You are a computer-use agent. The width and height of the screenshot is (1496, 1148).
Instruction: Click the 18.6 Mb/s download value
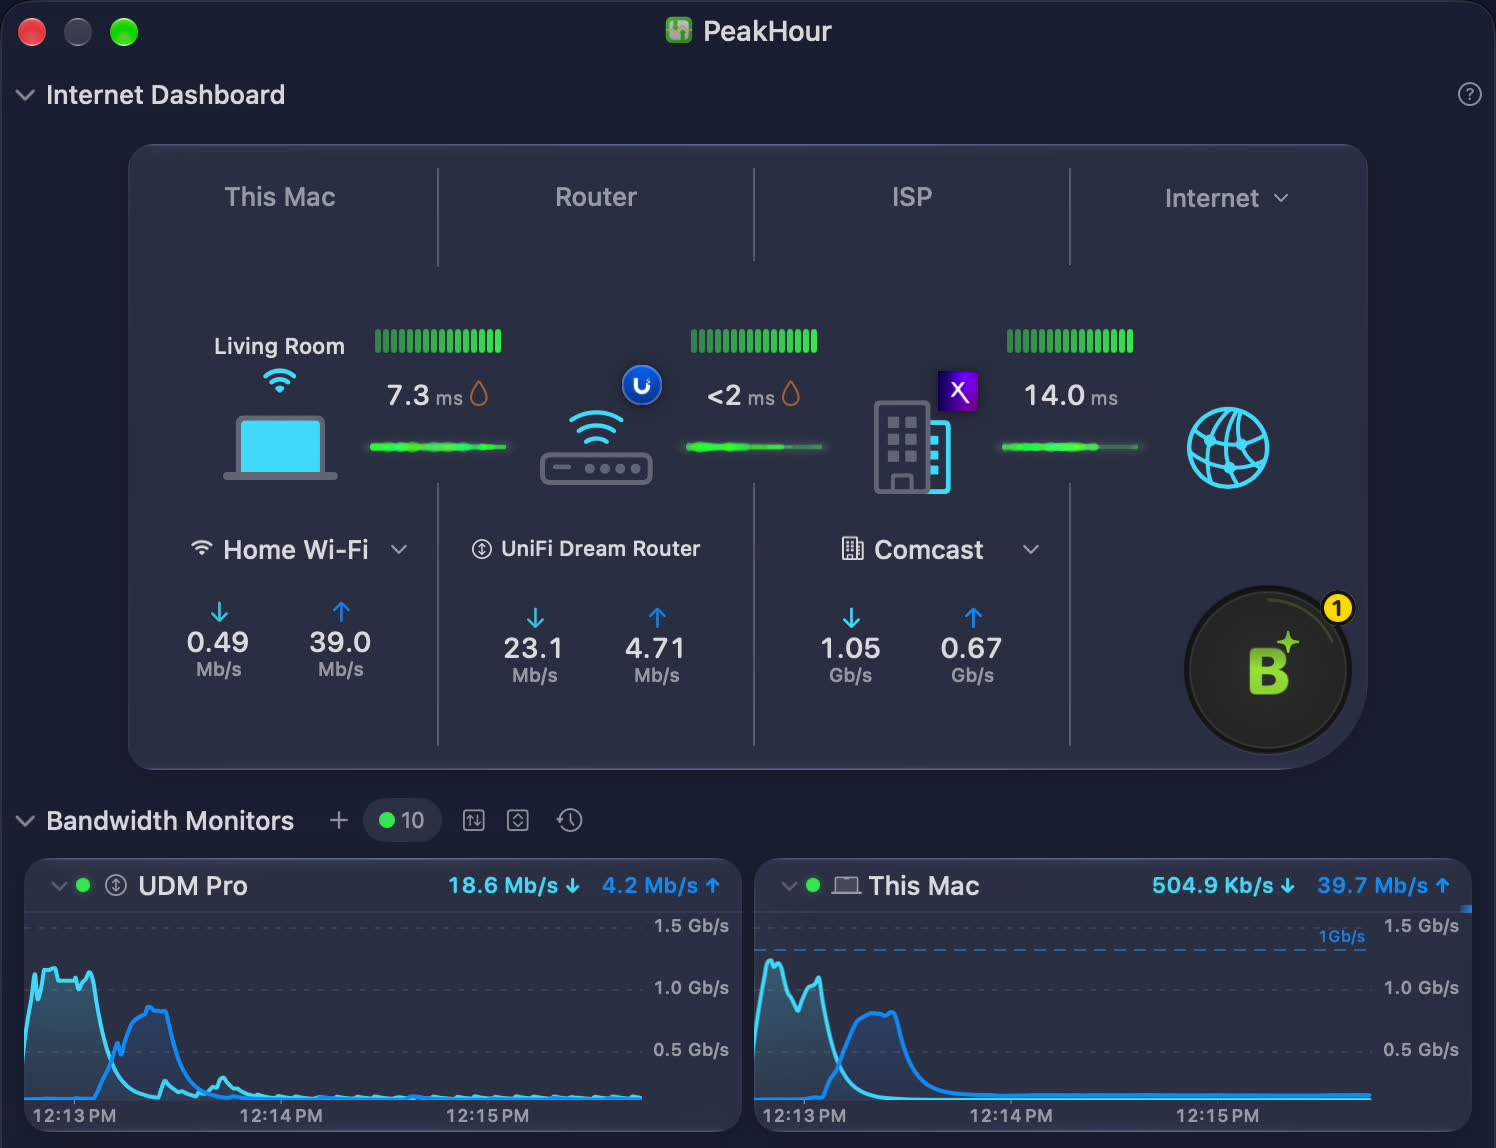513,885
